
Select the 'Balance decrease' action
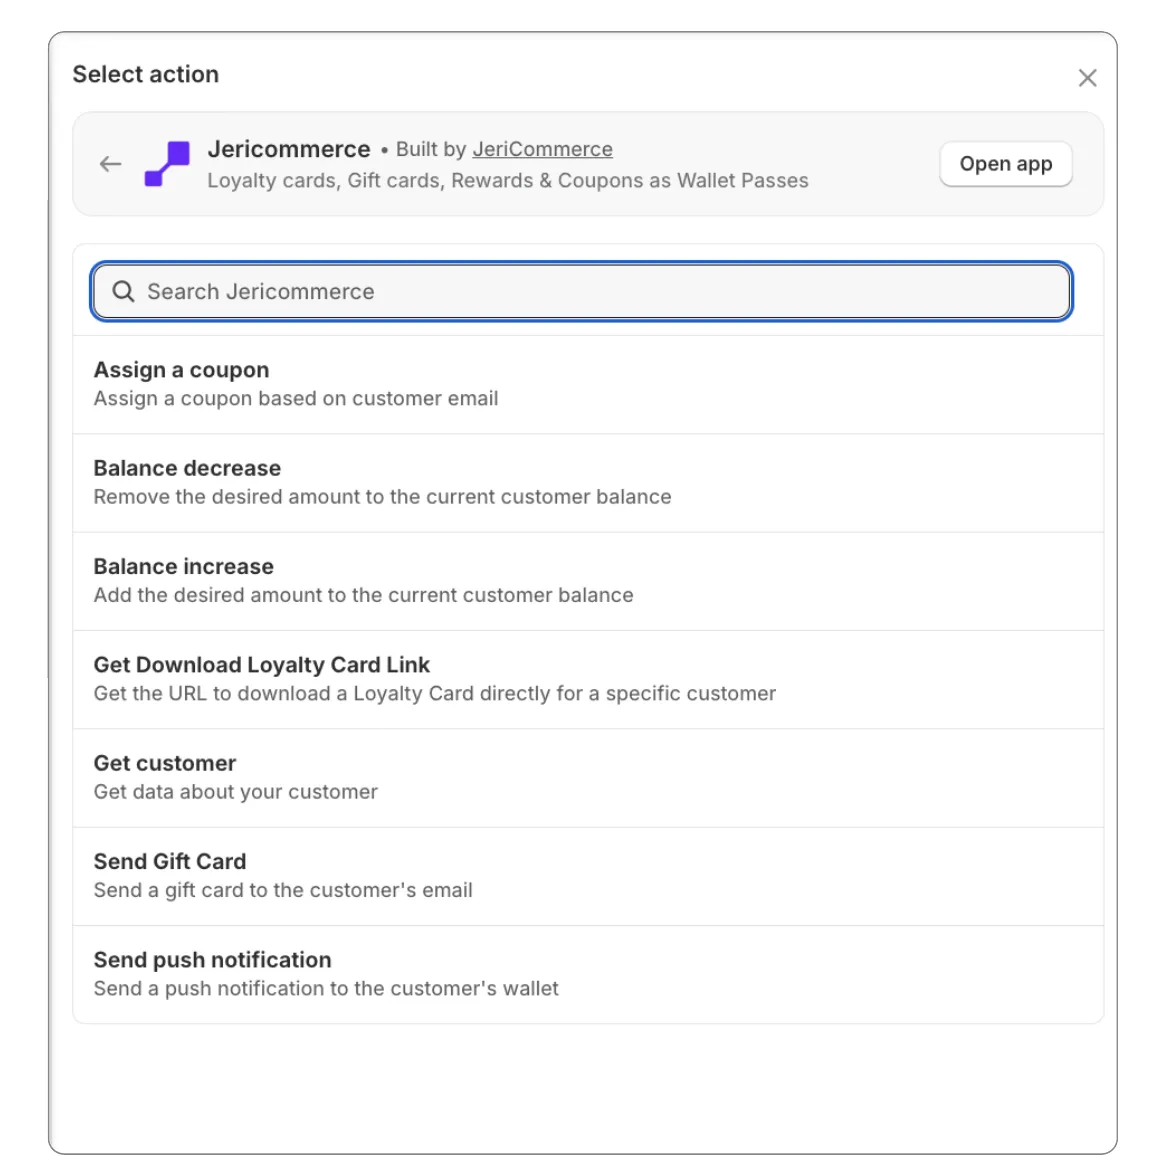(x=186, y=468)
